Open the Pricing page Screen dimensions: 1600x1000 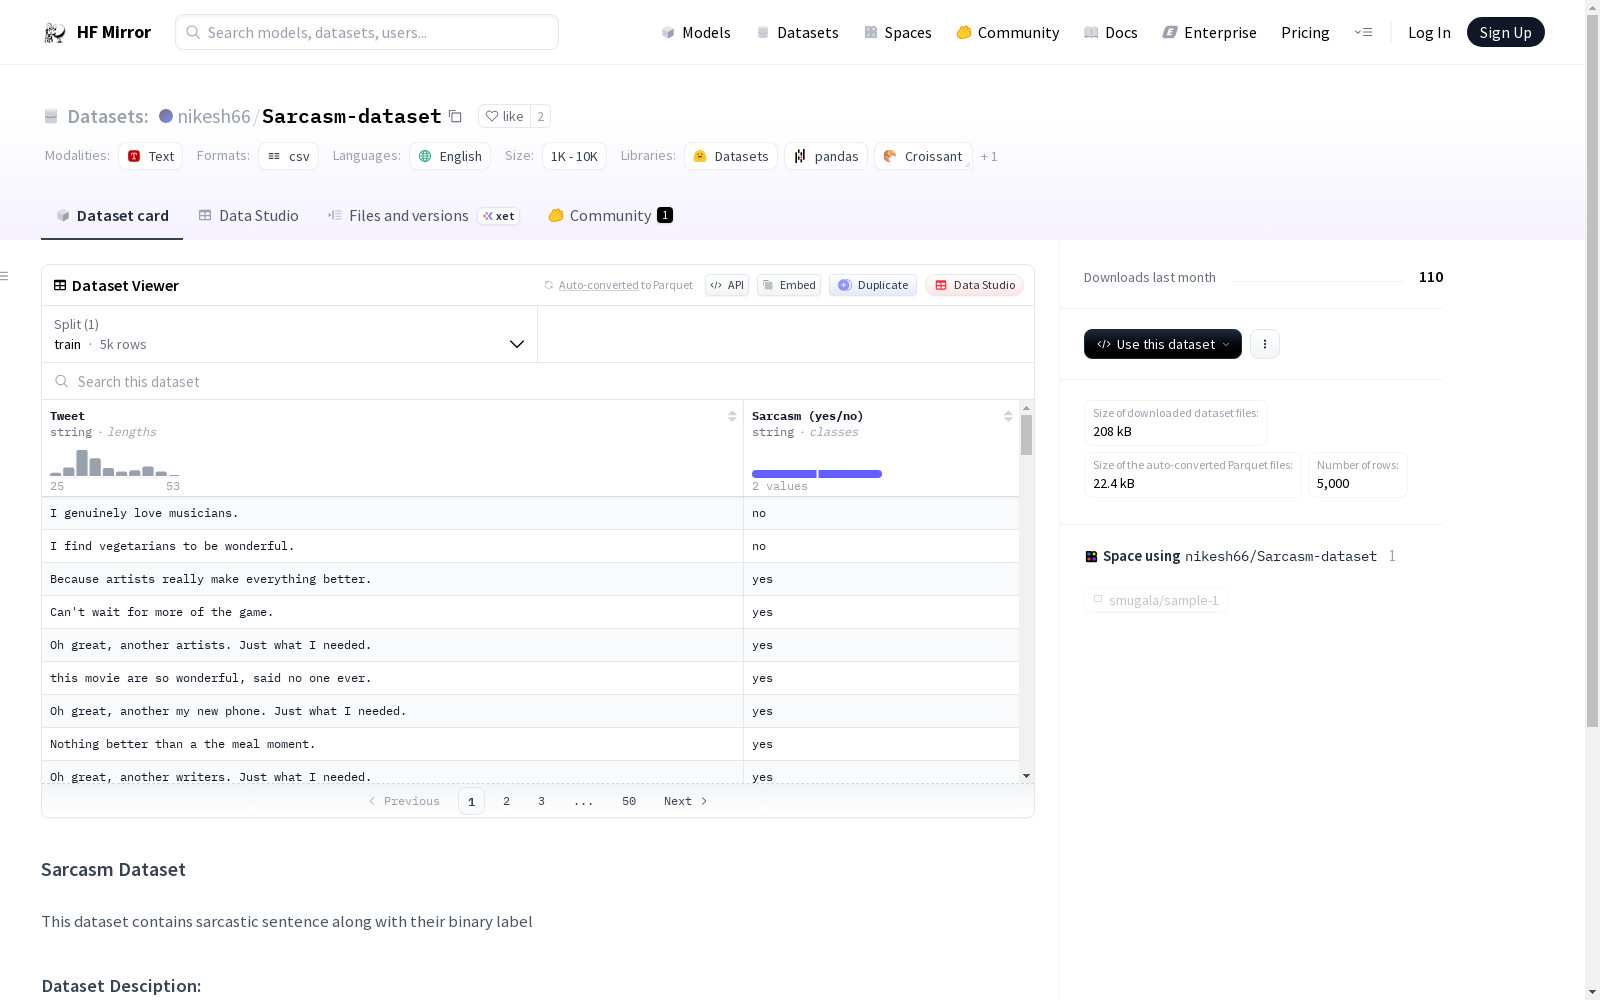coord(1305,32)
